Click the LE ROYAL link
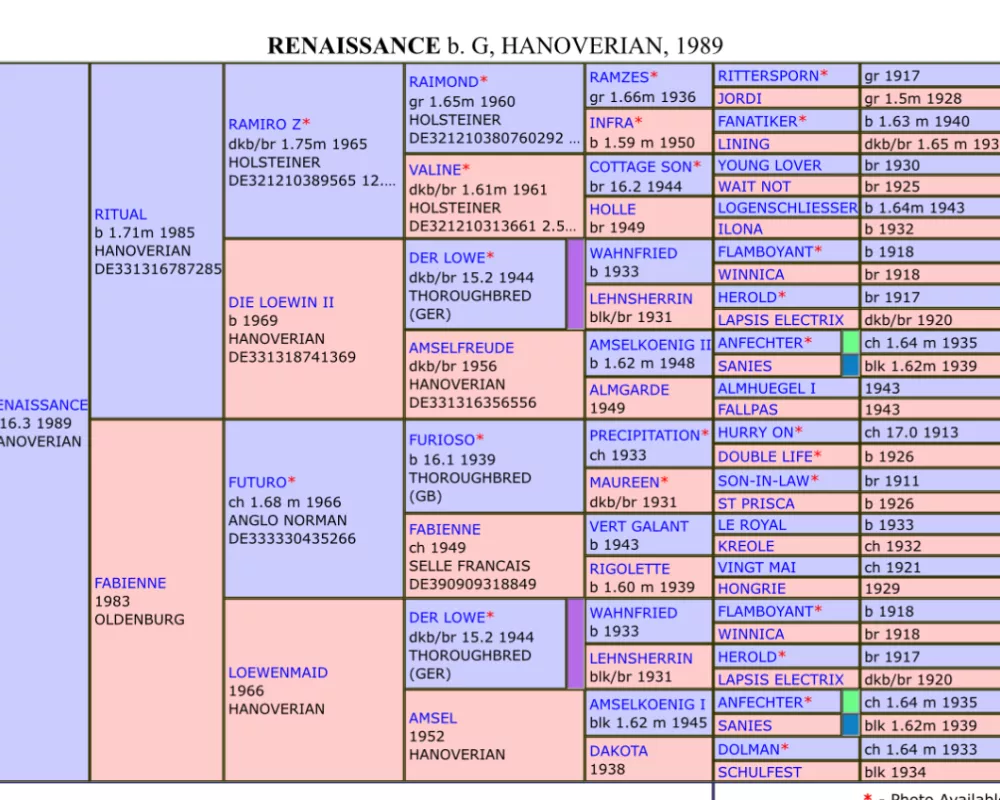This screenshot has height=800, width=1000. [x=751, y=525]
